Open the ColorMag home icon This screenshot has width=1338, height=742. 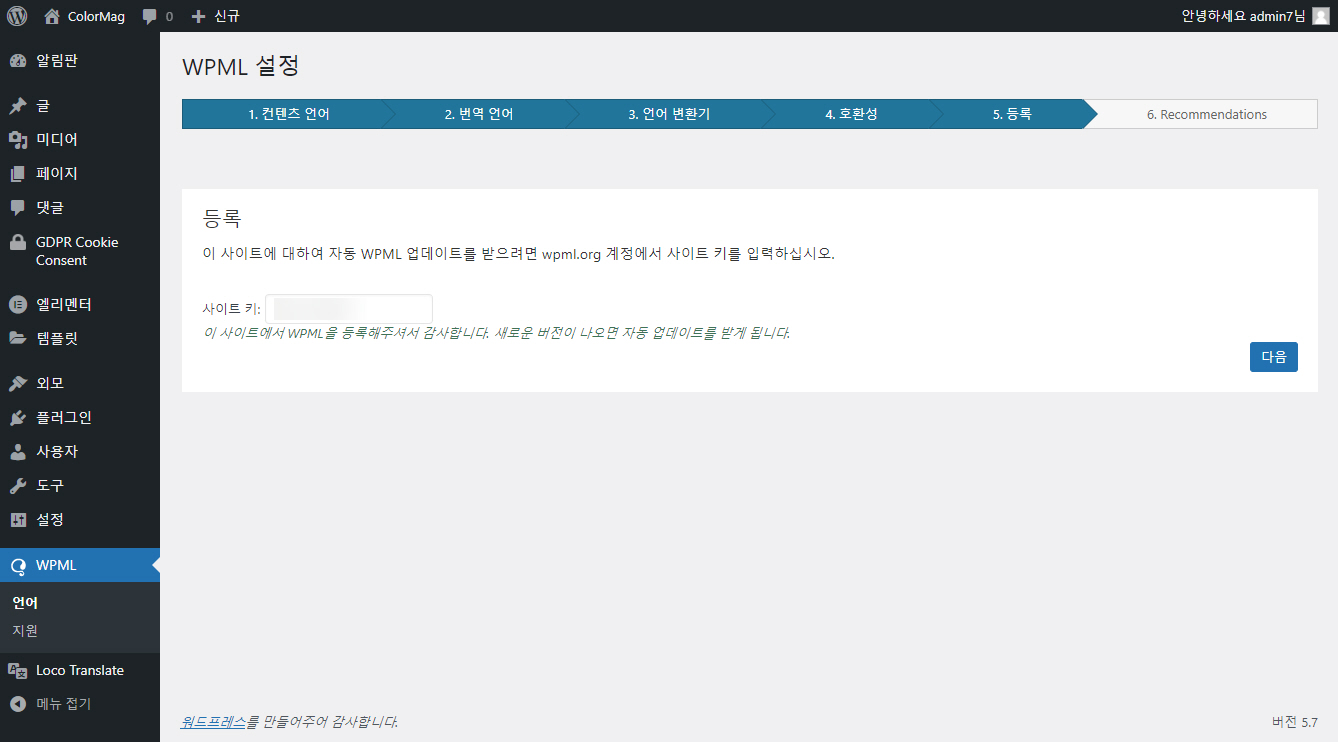(52, 16)
